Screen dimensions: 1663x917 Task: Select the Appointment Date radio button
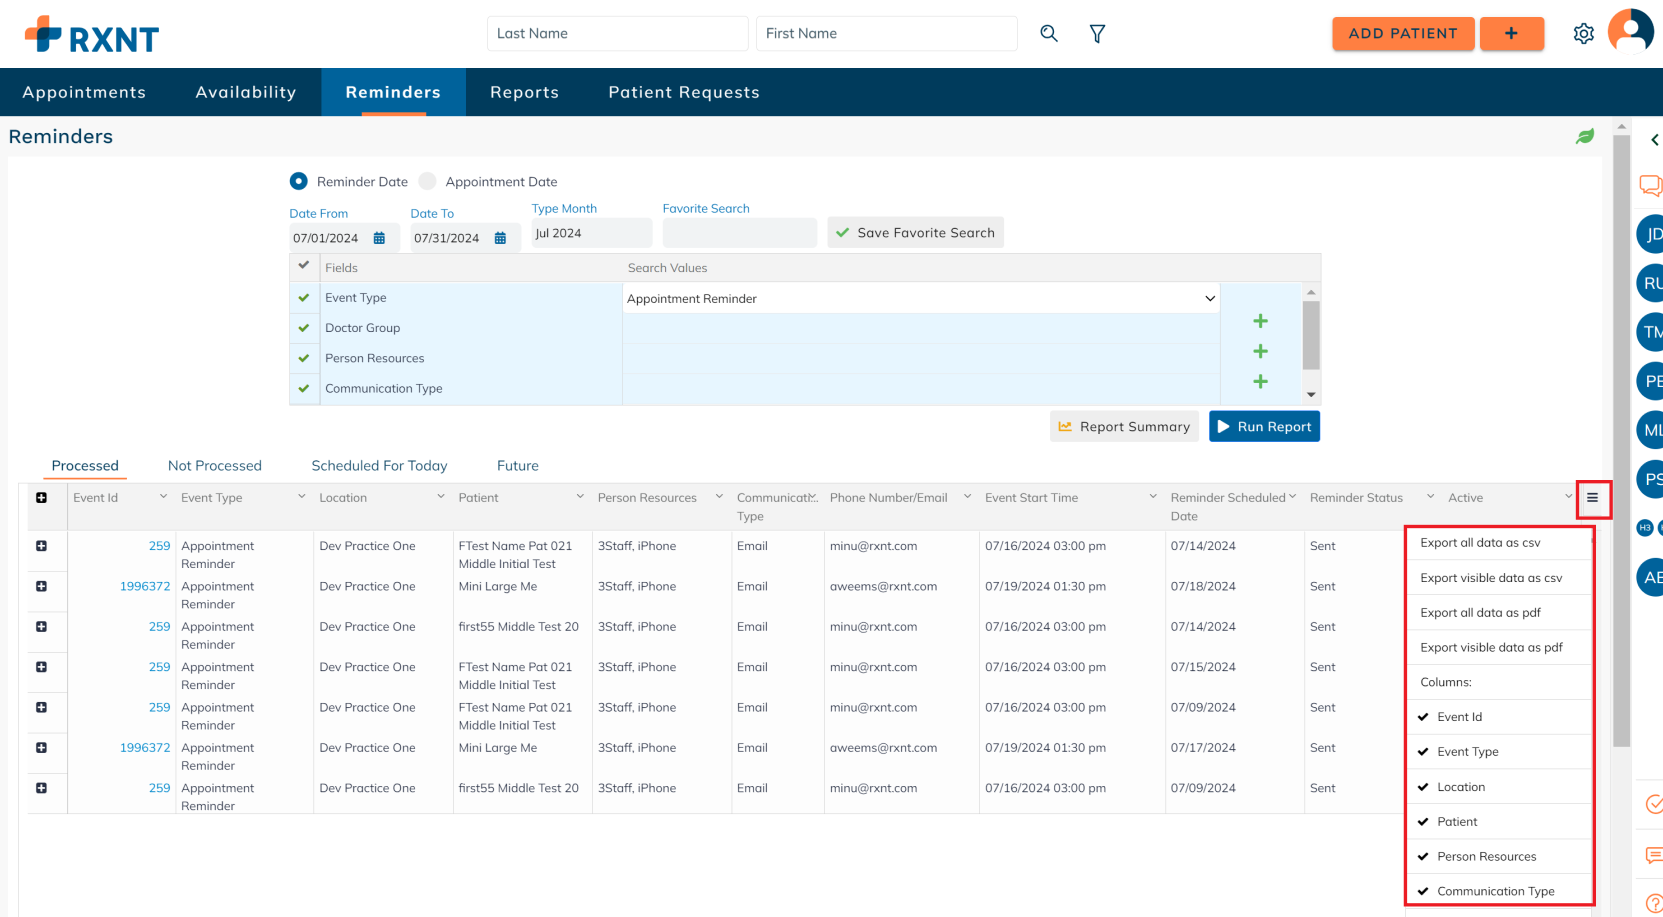tap(428, 182)
